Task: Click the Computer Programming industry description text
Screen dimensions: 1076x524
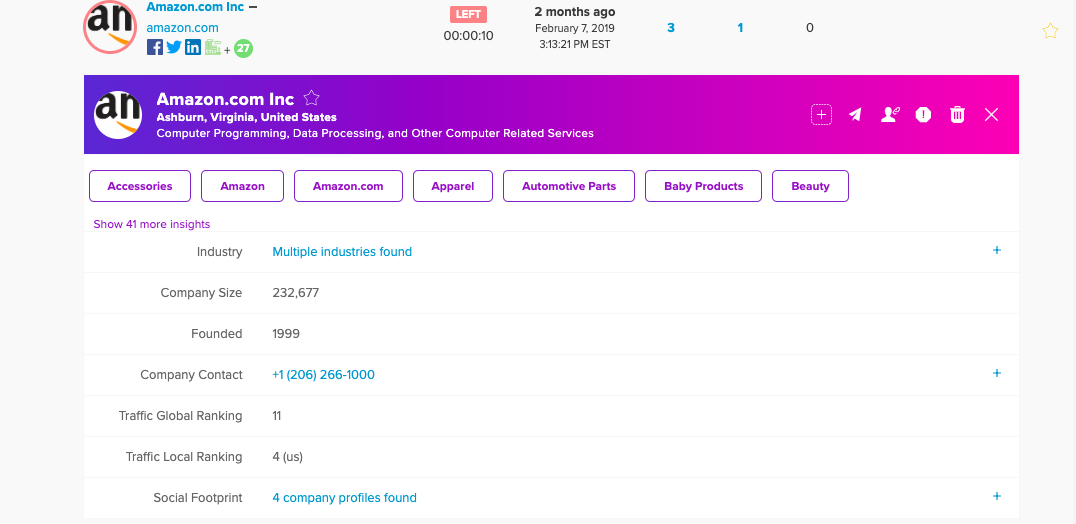Action: point(375,133)
